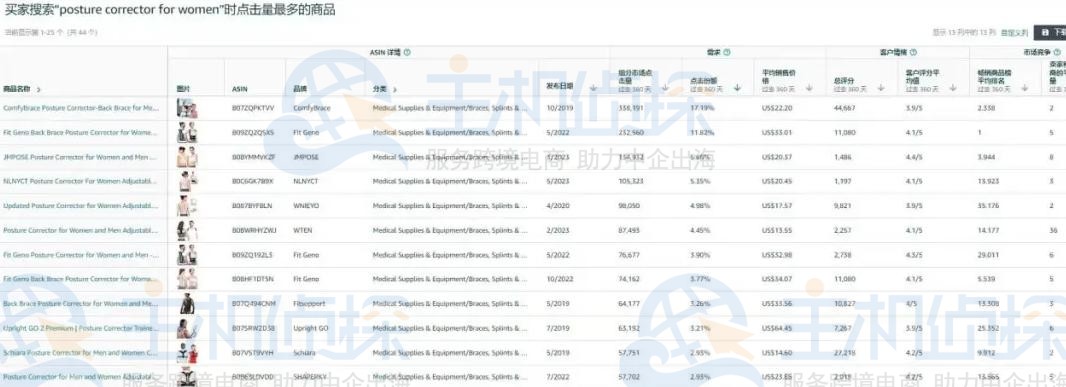Expand the 商品名称 column chevron
This screenshot has height=387, width=1066.
click(38, 89)
